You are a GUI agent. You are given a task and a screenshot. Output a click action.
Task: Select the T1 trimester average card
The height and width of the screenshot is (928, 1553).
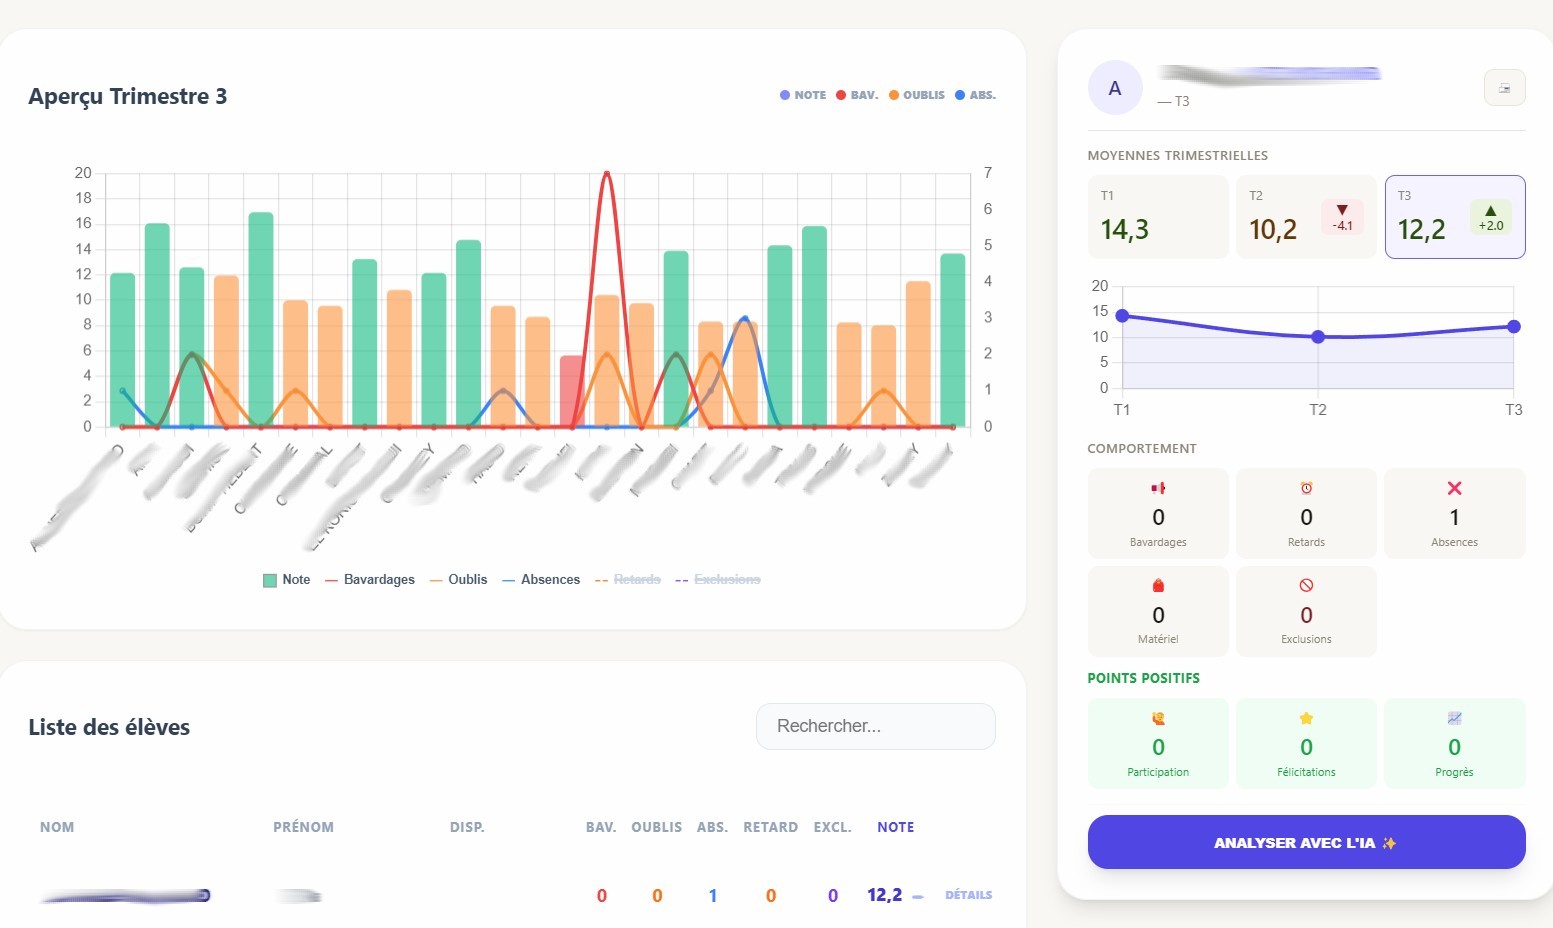[1157, 217]
